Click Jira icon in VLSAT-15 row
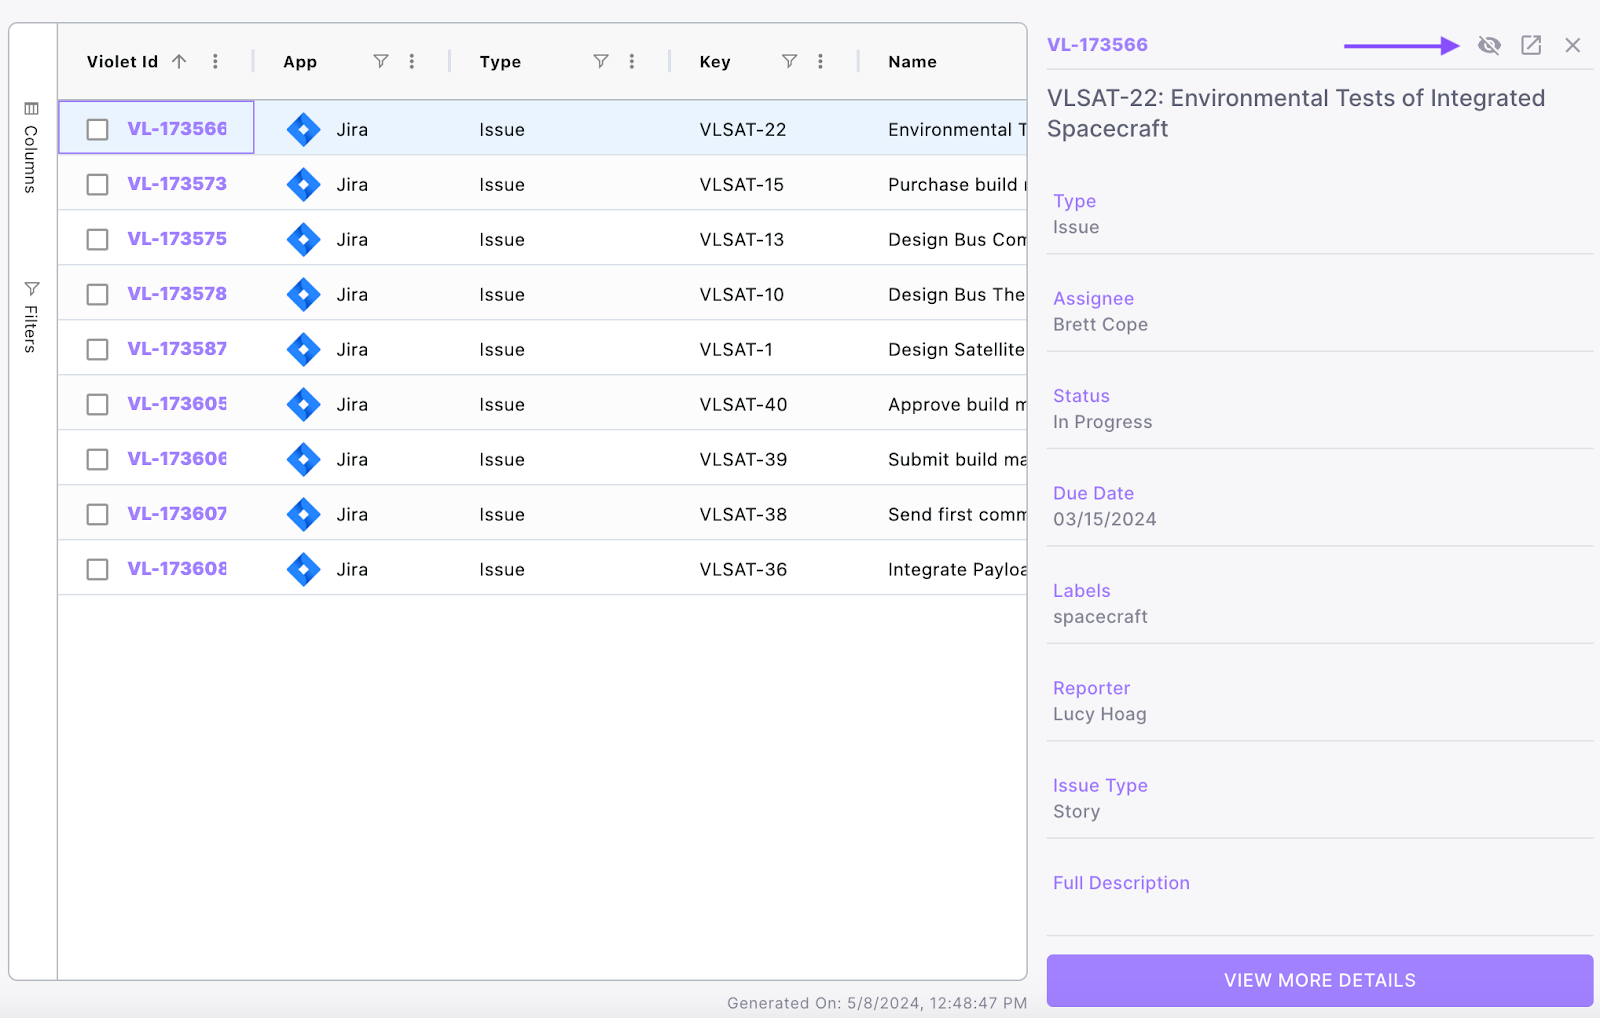 (303, 185)
